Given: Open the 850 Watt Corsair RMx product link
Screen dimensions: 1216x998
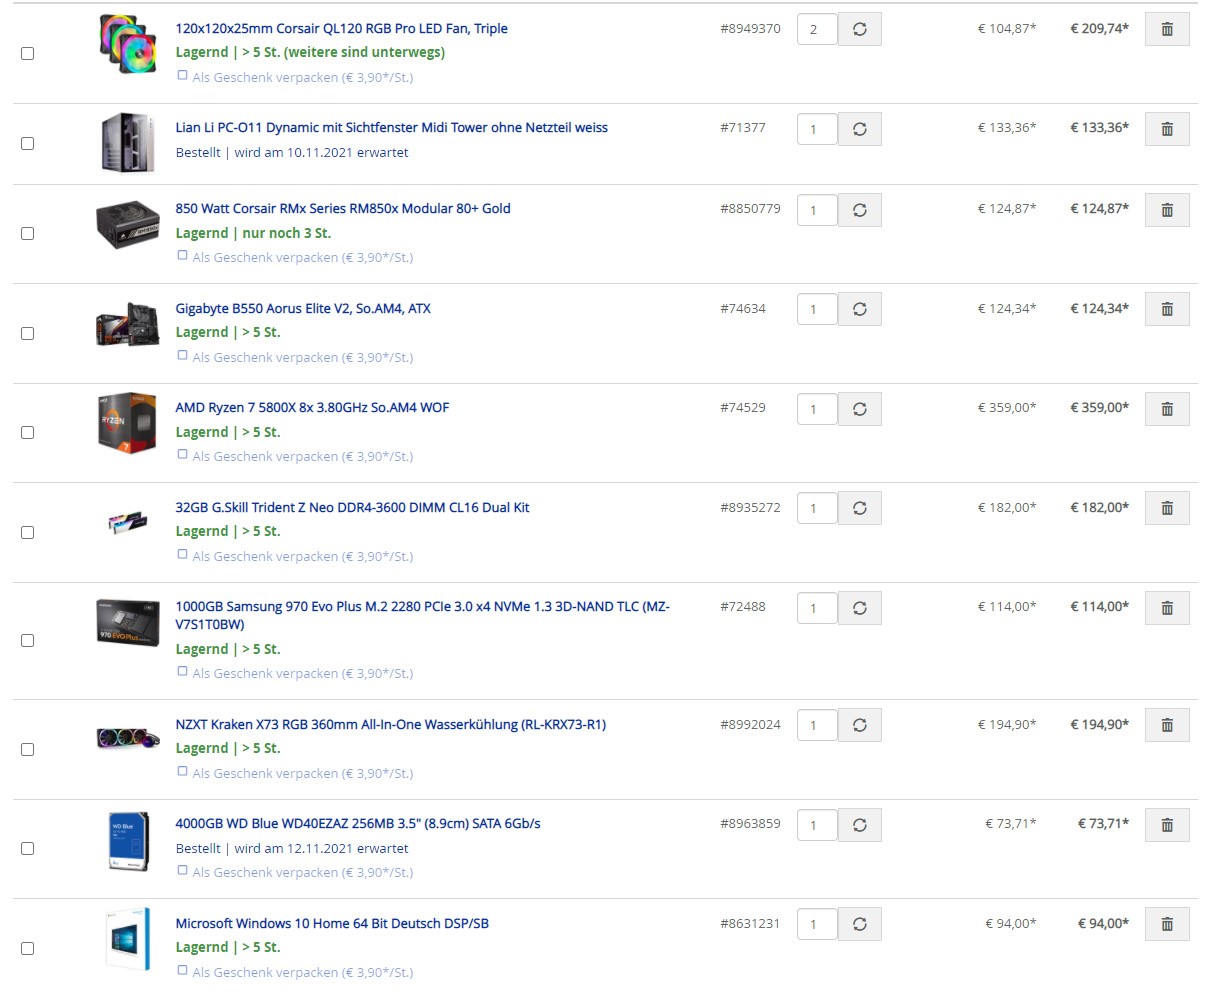Looking at the screenshot, I should [x=343, y=208].
